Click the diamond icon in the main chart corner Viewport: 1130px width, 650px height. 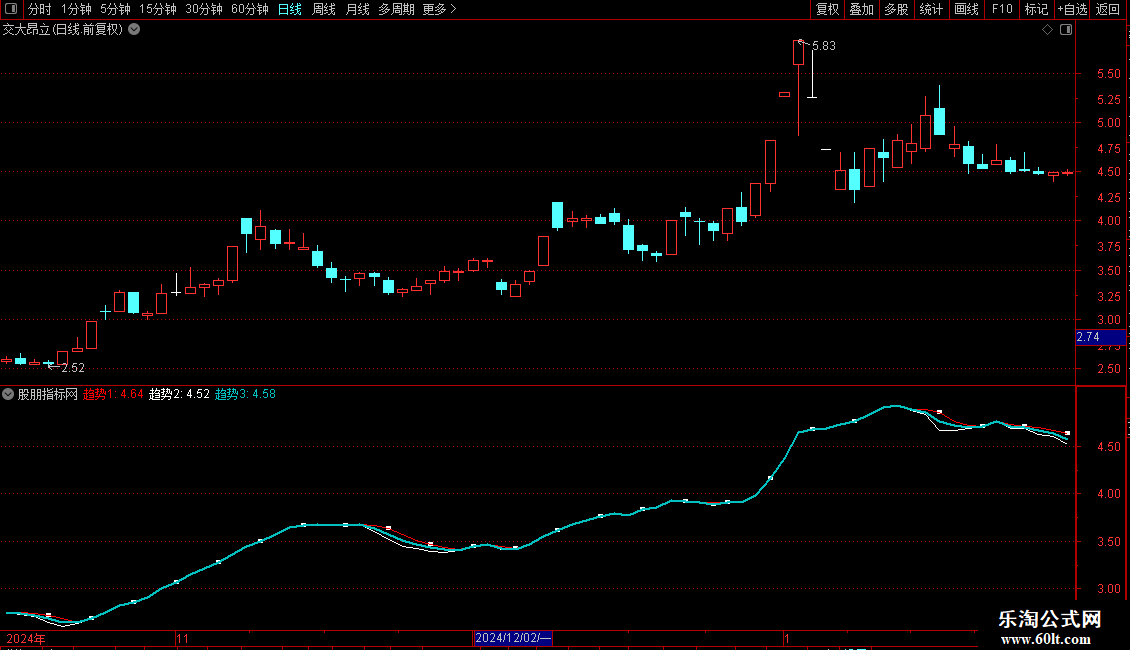click(x=1048, y=30)
